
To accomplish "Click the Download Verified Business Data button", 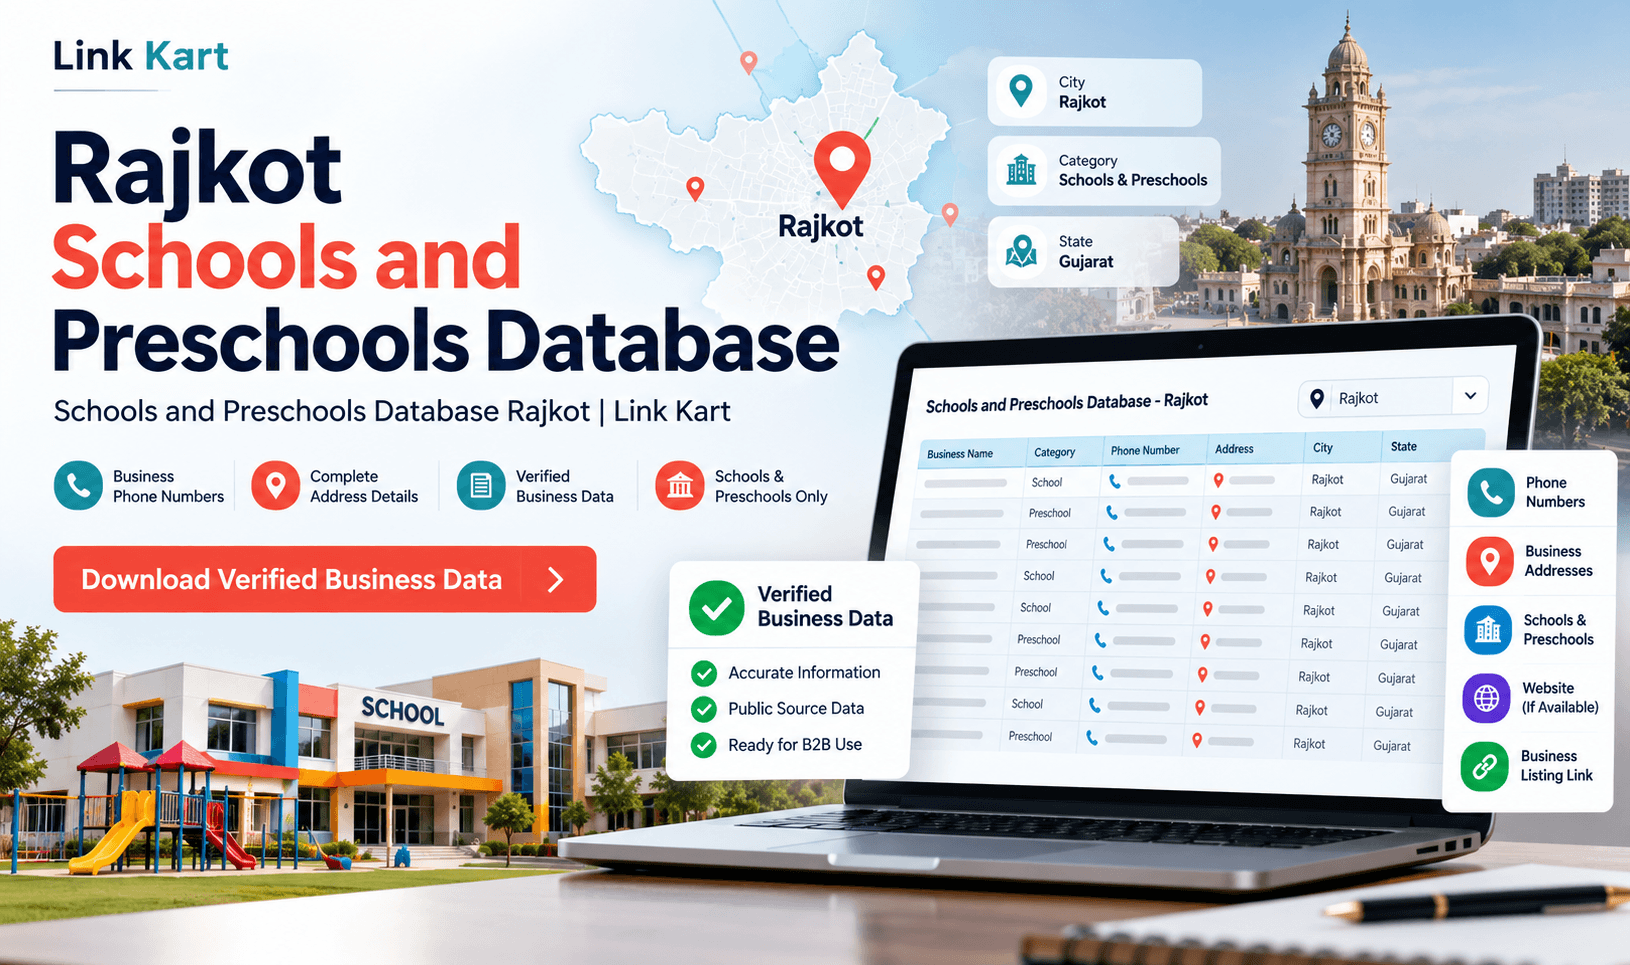I will 325,579.
